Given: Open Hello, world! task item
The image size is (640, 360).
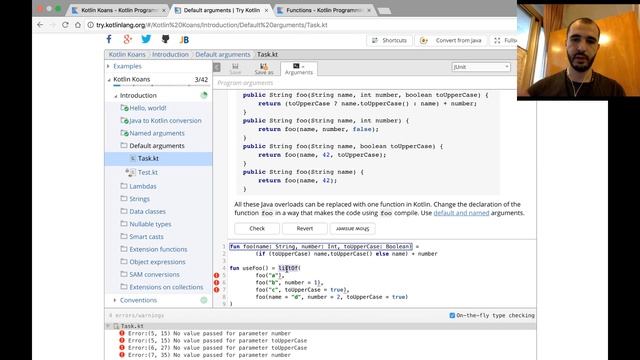Looking at the screenshot, I should point(148,108).
